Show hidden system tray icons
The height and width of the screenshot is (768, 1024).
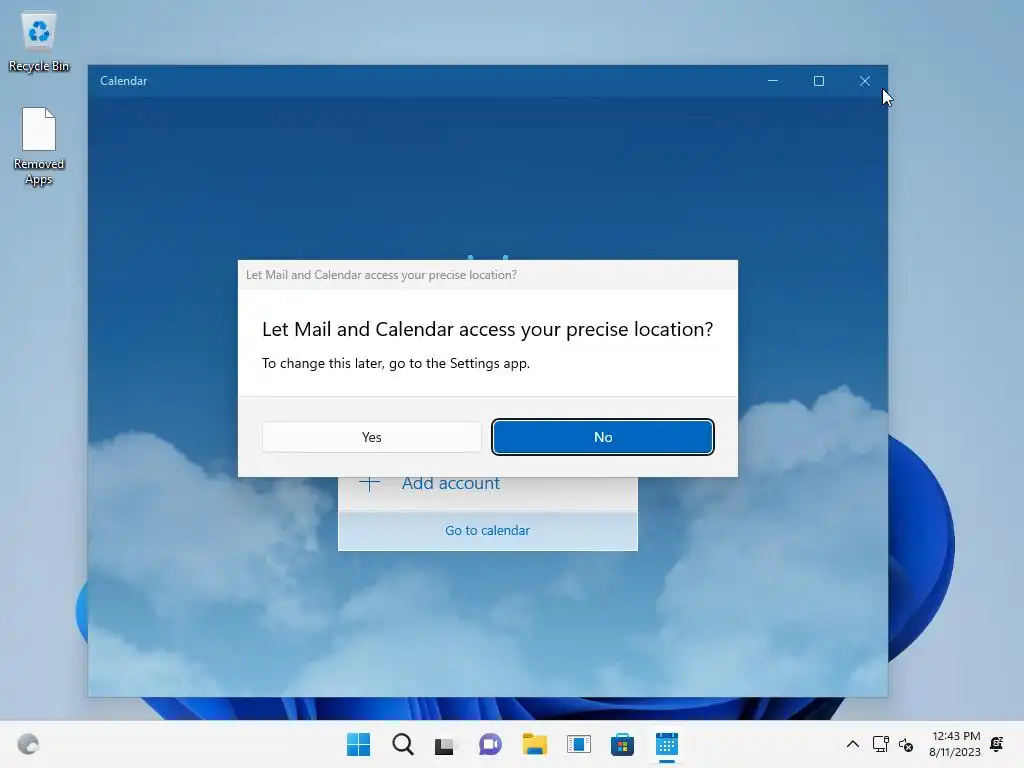[x=853, y=744]
